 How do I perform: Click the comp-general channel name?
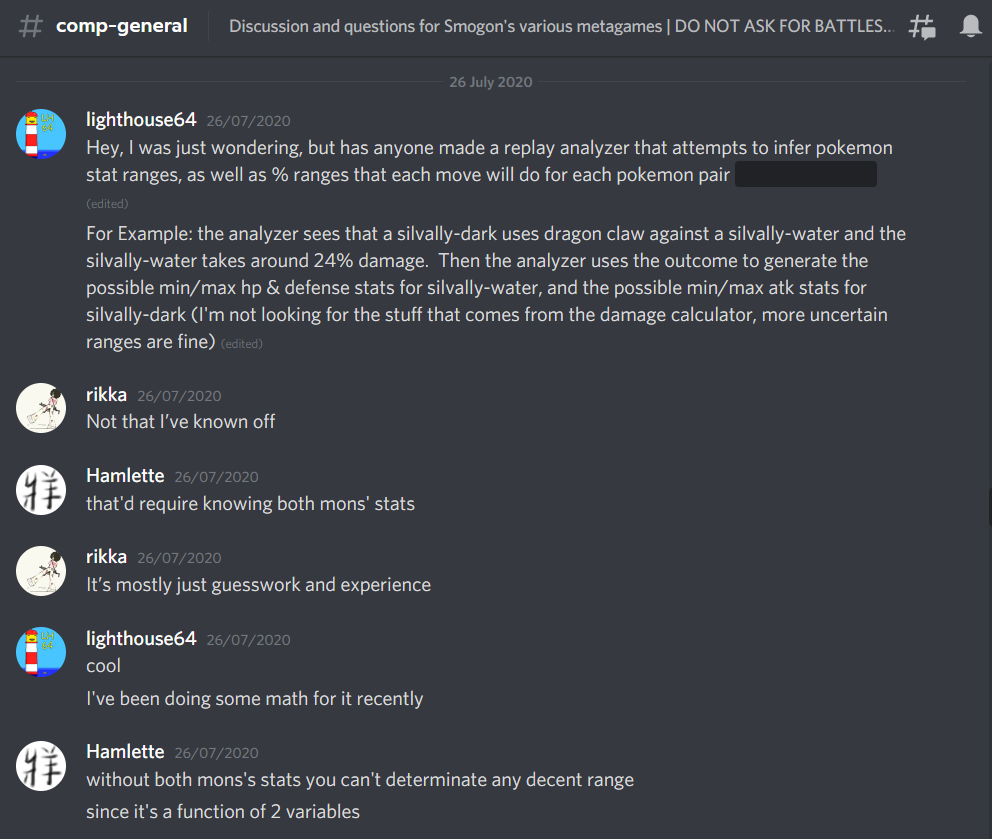121,26
